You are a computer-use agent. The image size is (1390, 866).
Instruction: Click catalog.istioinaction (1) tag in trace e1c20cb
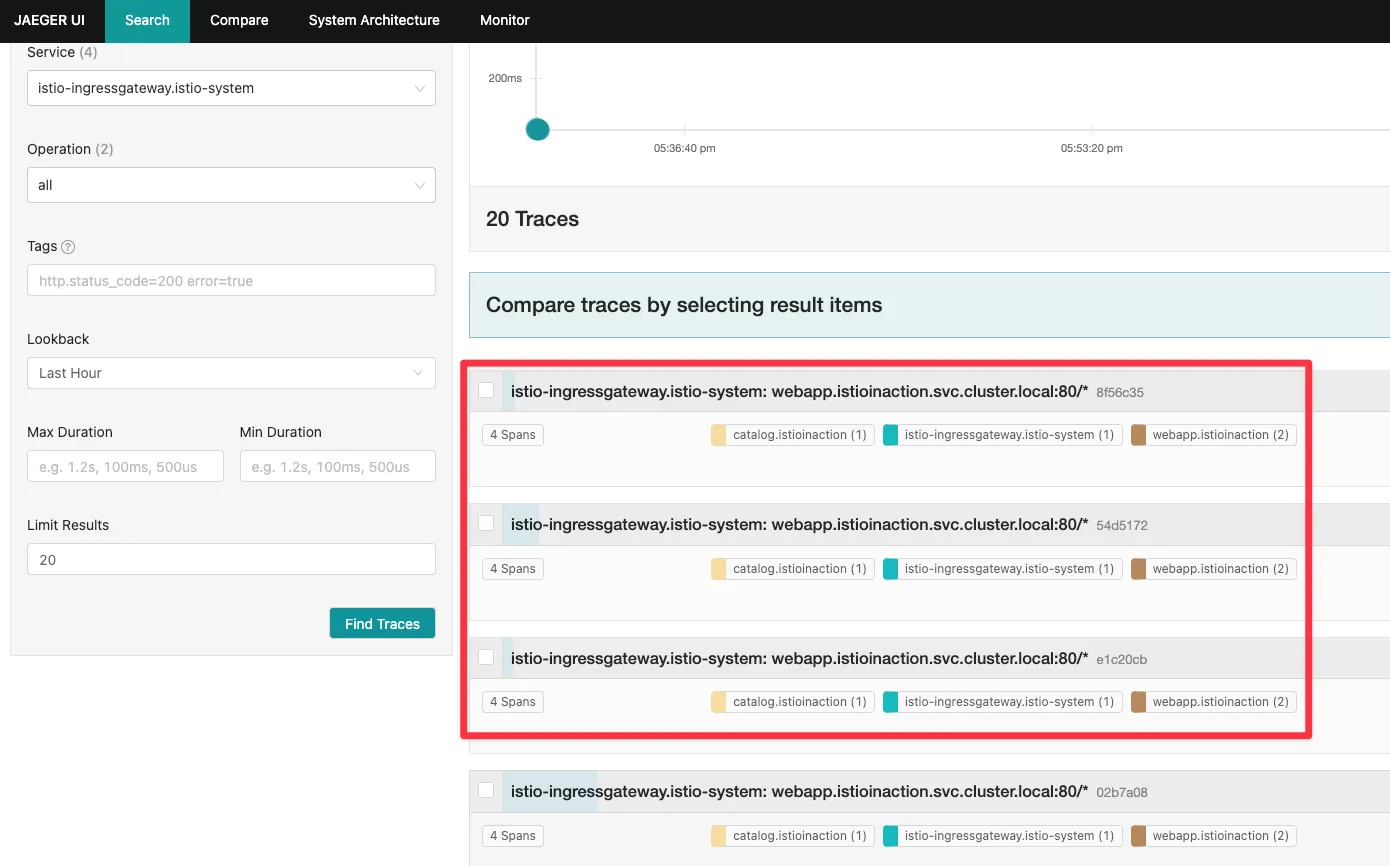(793, 702)
